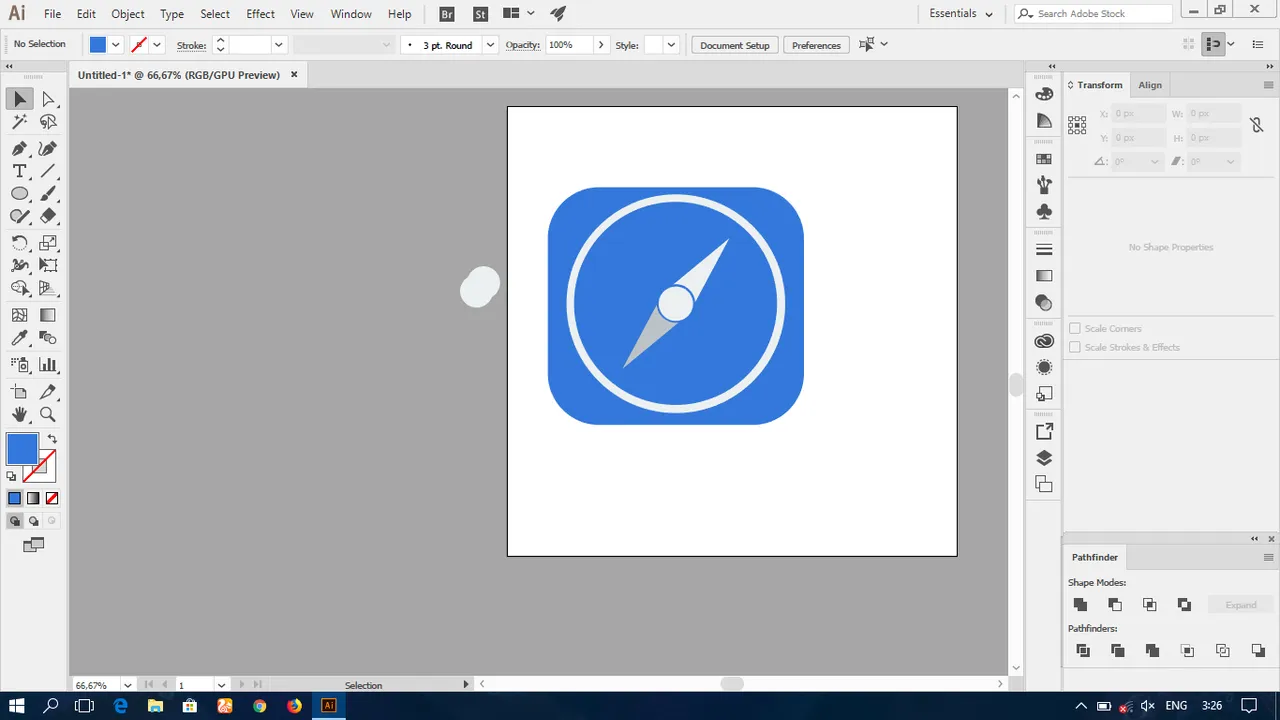Click the Minus Front shape mode icon
Viewport: 1280px width, 720px height.
(x=1115, y=605)
